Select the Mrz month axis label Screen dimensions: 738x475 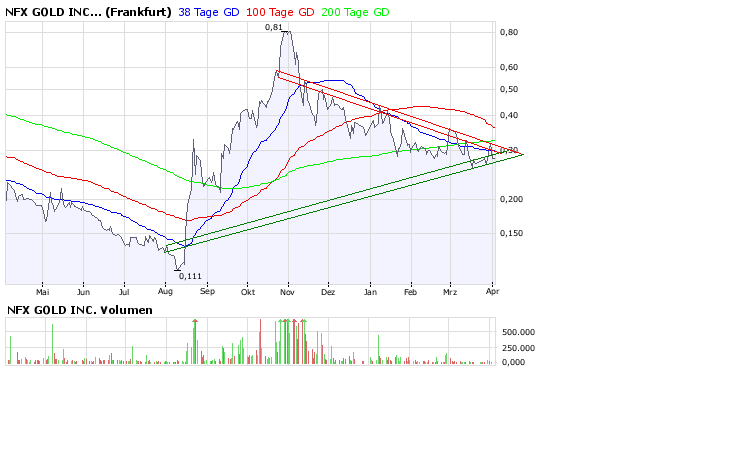(x=450, y=295)
